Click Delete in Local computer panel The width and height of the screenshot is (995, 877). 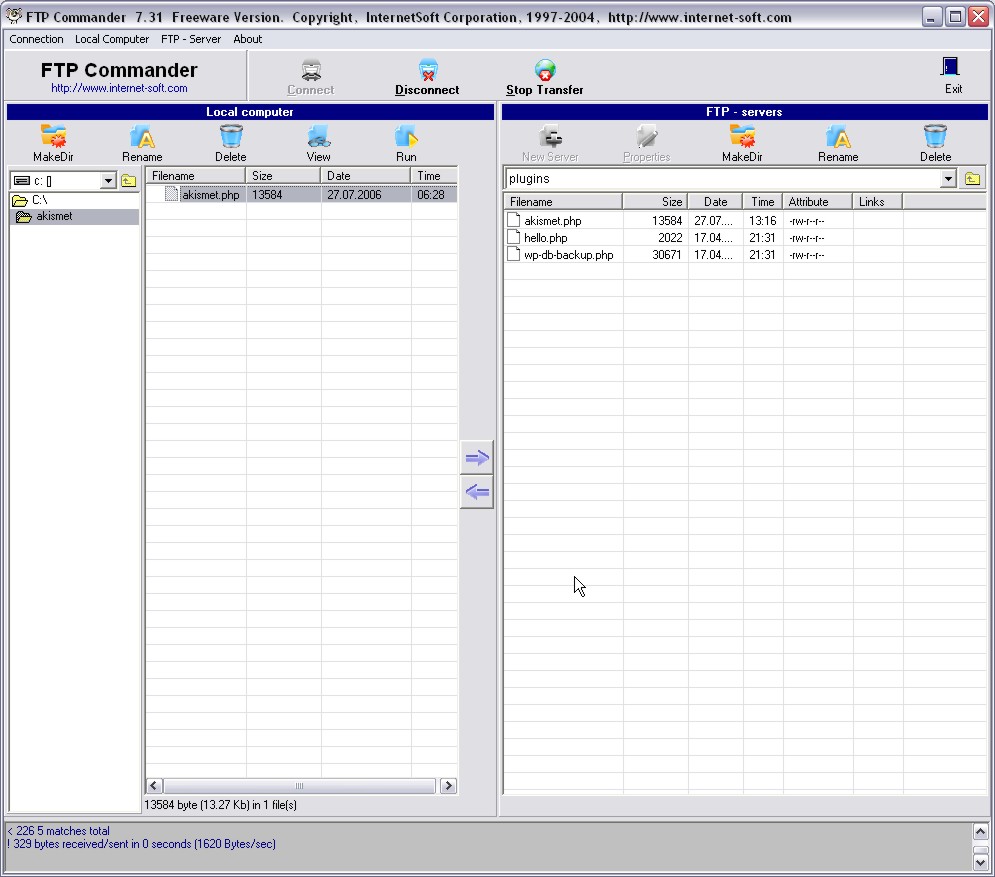pos(230,143)
